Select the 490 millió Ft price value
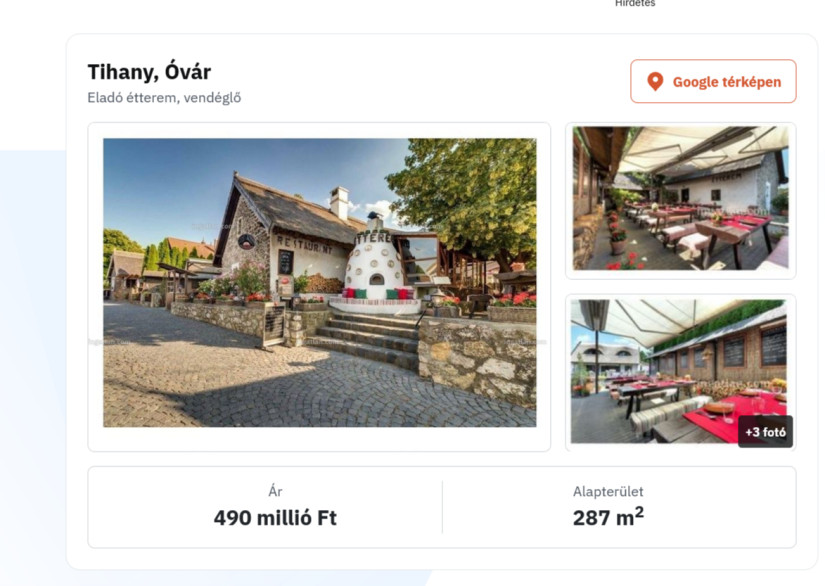825x586 pixels. click(275, 518)
